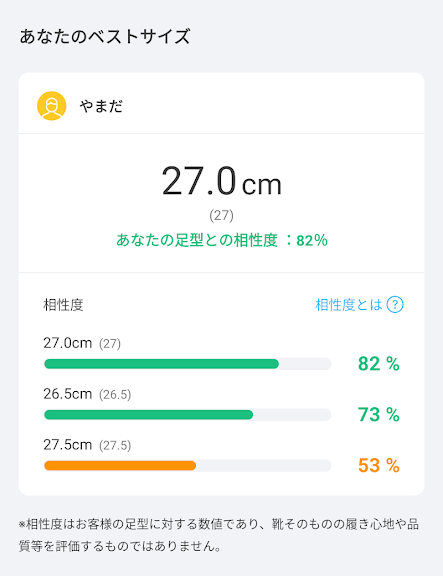This screenshot has width=443, height=576.
Task: Click the 相性度 section label
Action: (63, 305)
